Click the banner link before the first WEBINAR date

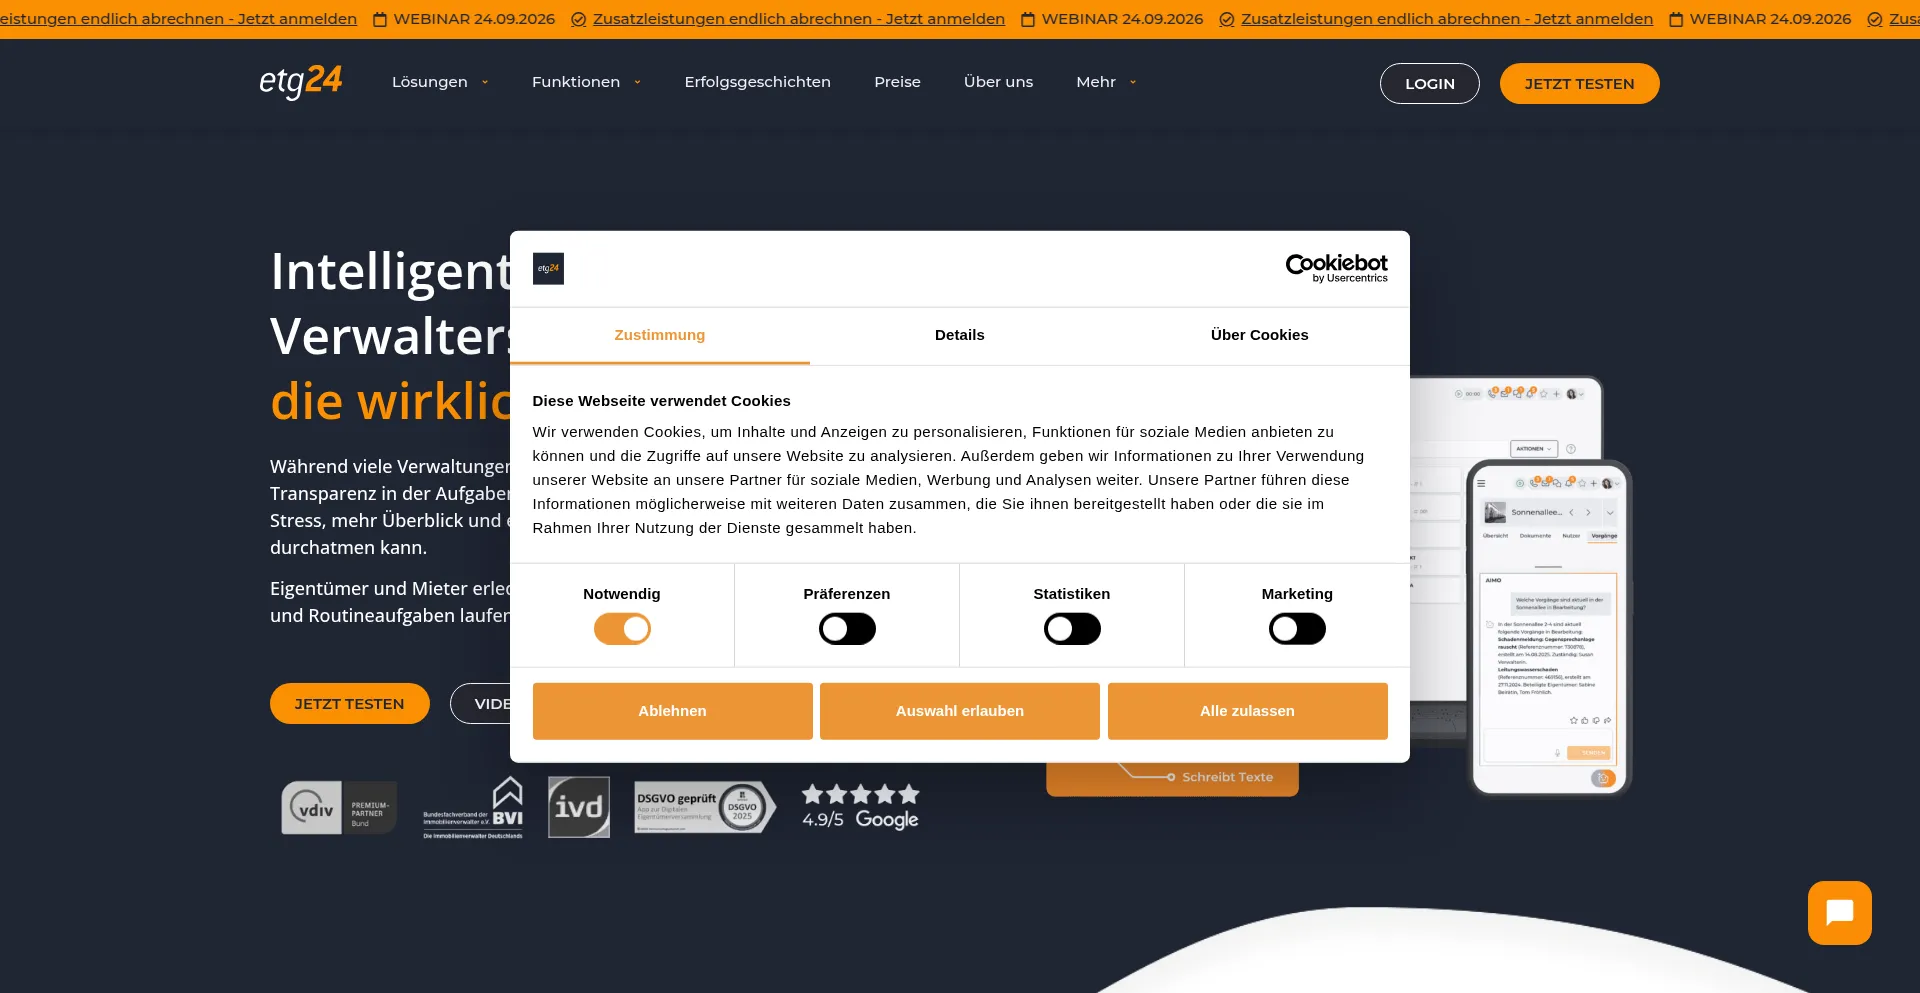click(x=178, y=19)
